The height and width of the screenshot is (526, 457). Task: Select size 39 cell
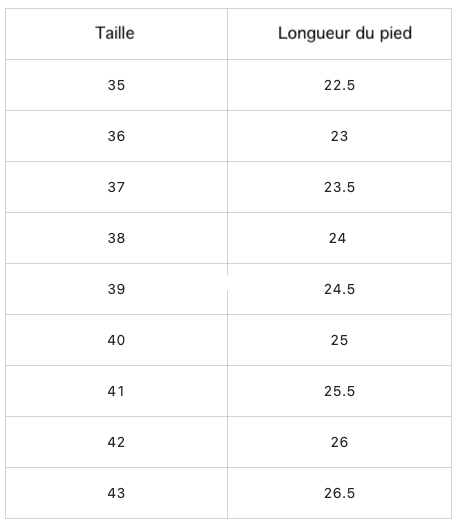[116, 289]
